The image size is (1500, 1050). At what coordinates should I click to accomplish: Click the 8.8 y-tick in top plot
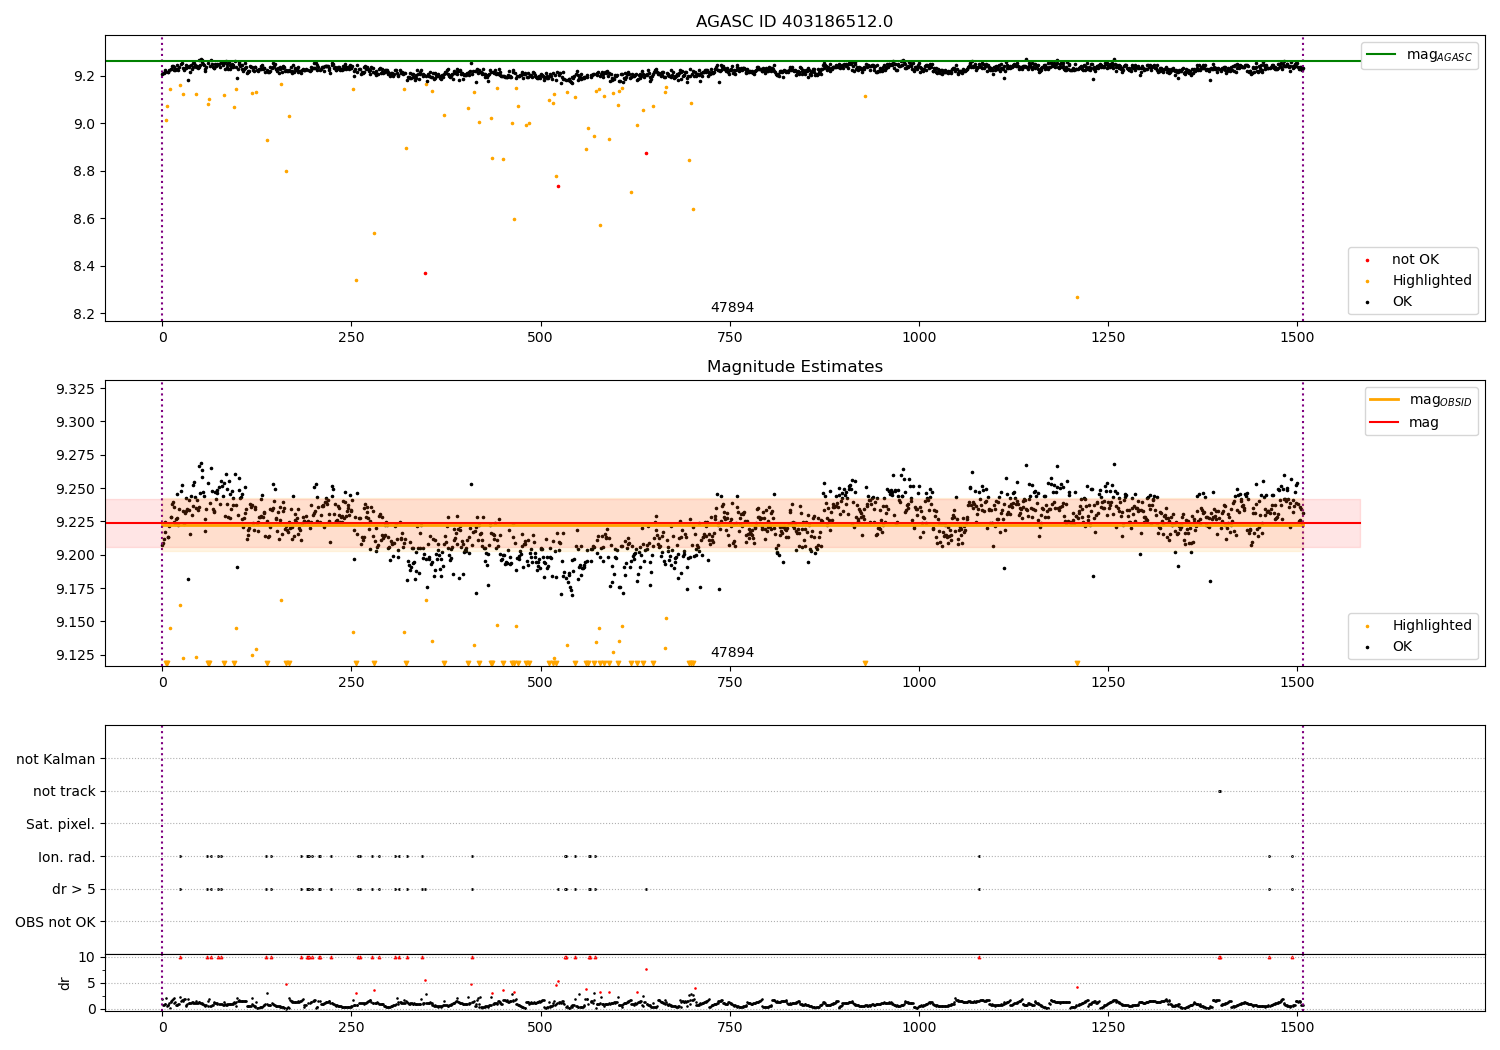[x=83, y=171]
